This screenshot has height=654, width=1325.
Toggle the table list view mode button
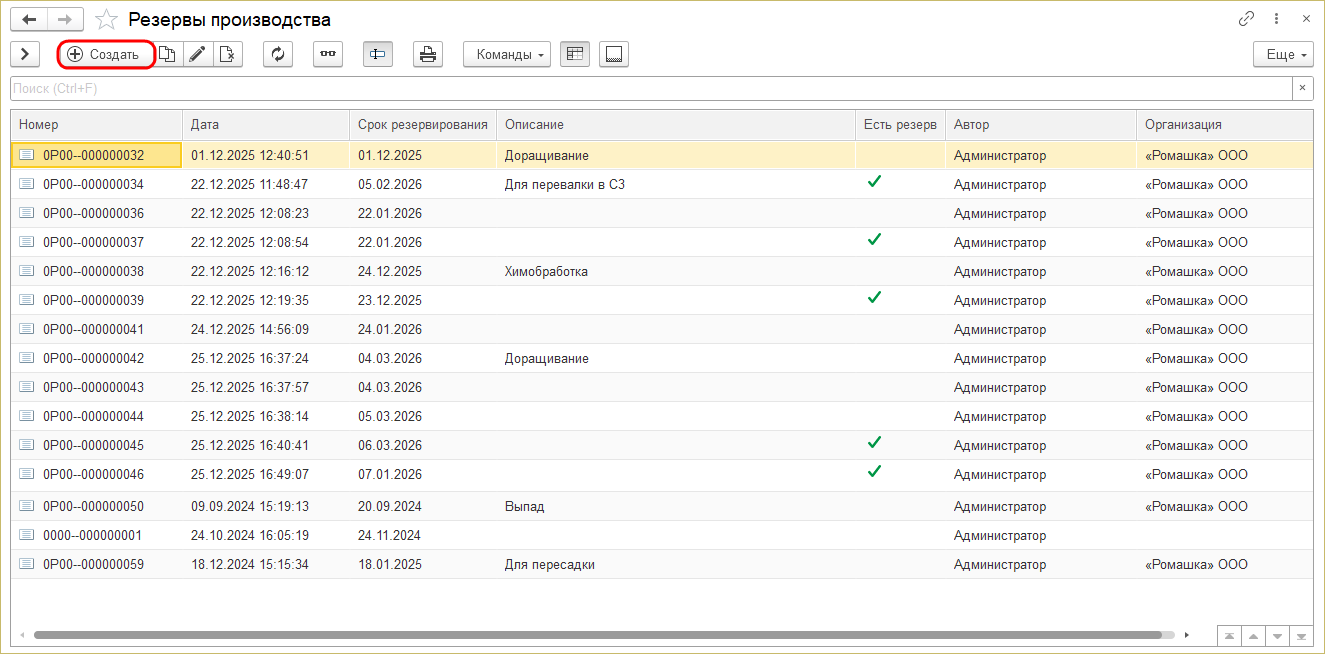[575, 54]
